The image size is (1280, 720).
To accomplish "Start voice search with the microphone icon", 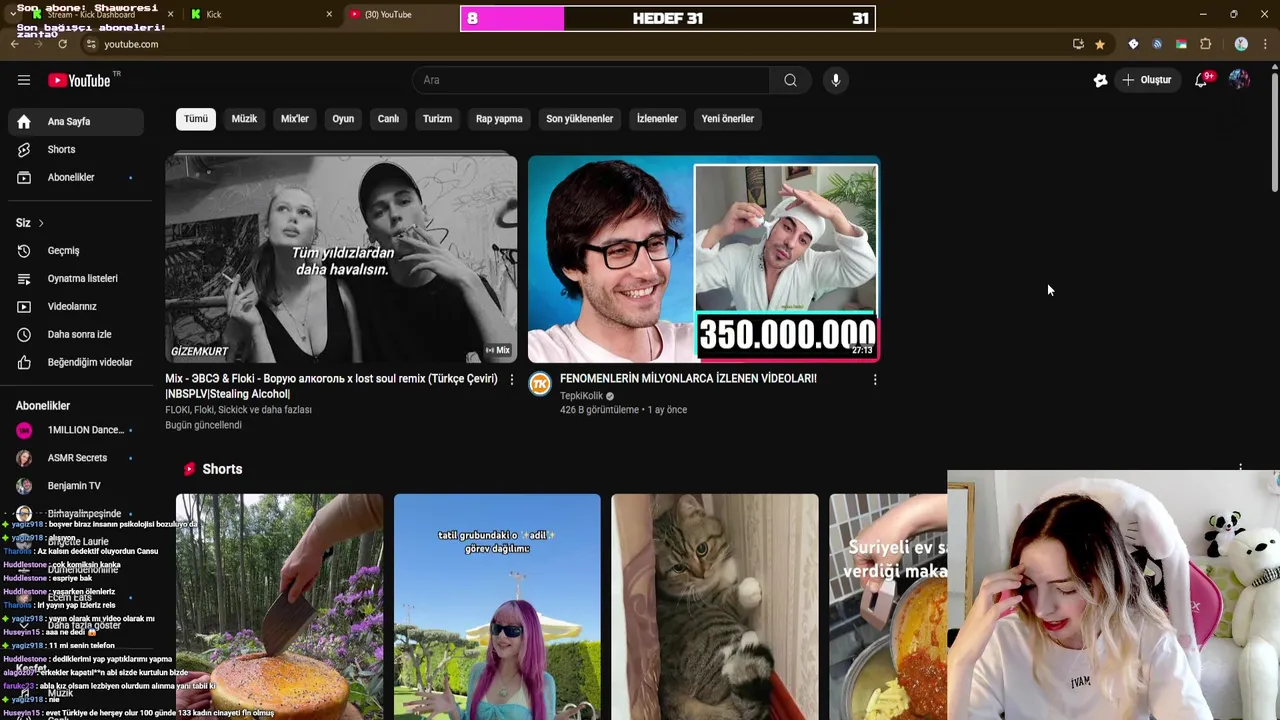I will 836,80.
